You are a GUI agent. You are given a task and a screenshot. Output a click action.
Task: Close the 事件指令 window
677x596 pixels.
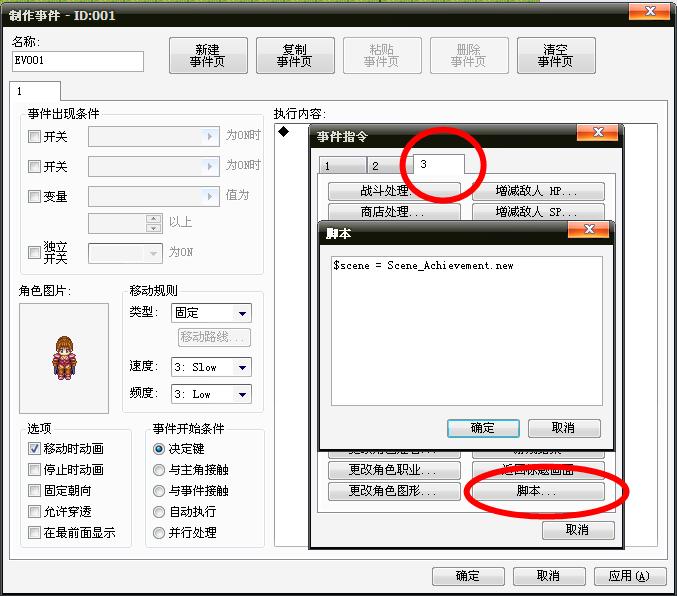point(598,133)
